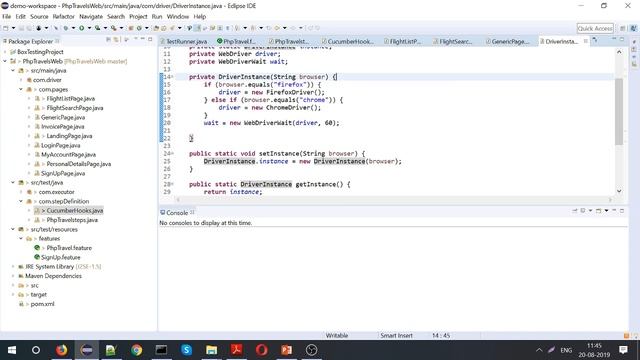Select the Java perspective icon
640x360 pixels.
pyautogui.click(x=633, y=28)
